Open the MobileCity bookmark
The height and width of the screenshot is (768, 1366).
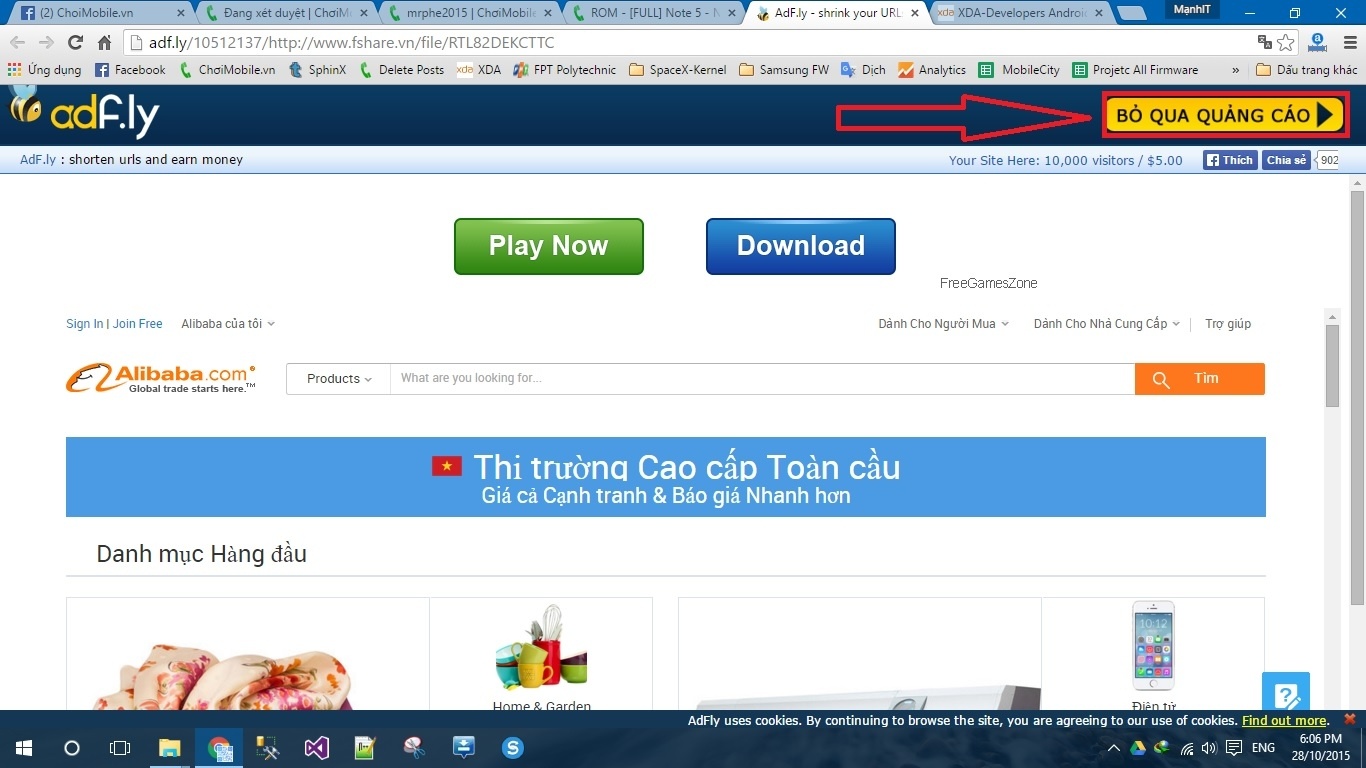coord(1019,70)
